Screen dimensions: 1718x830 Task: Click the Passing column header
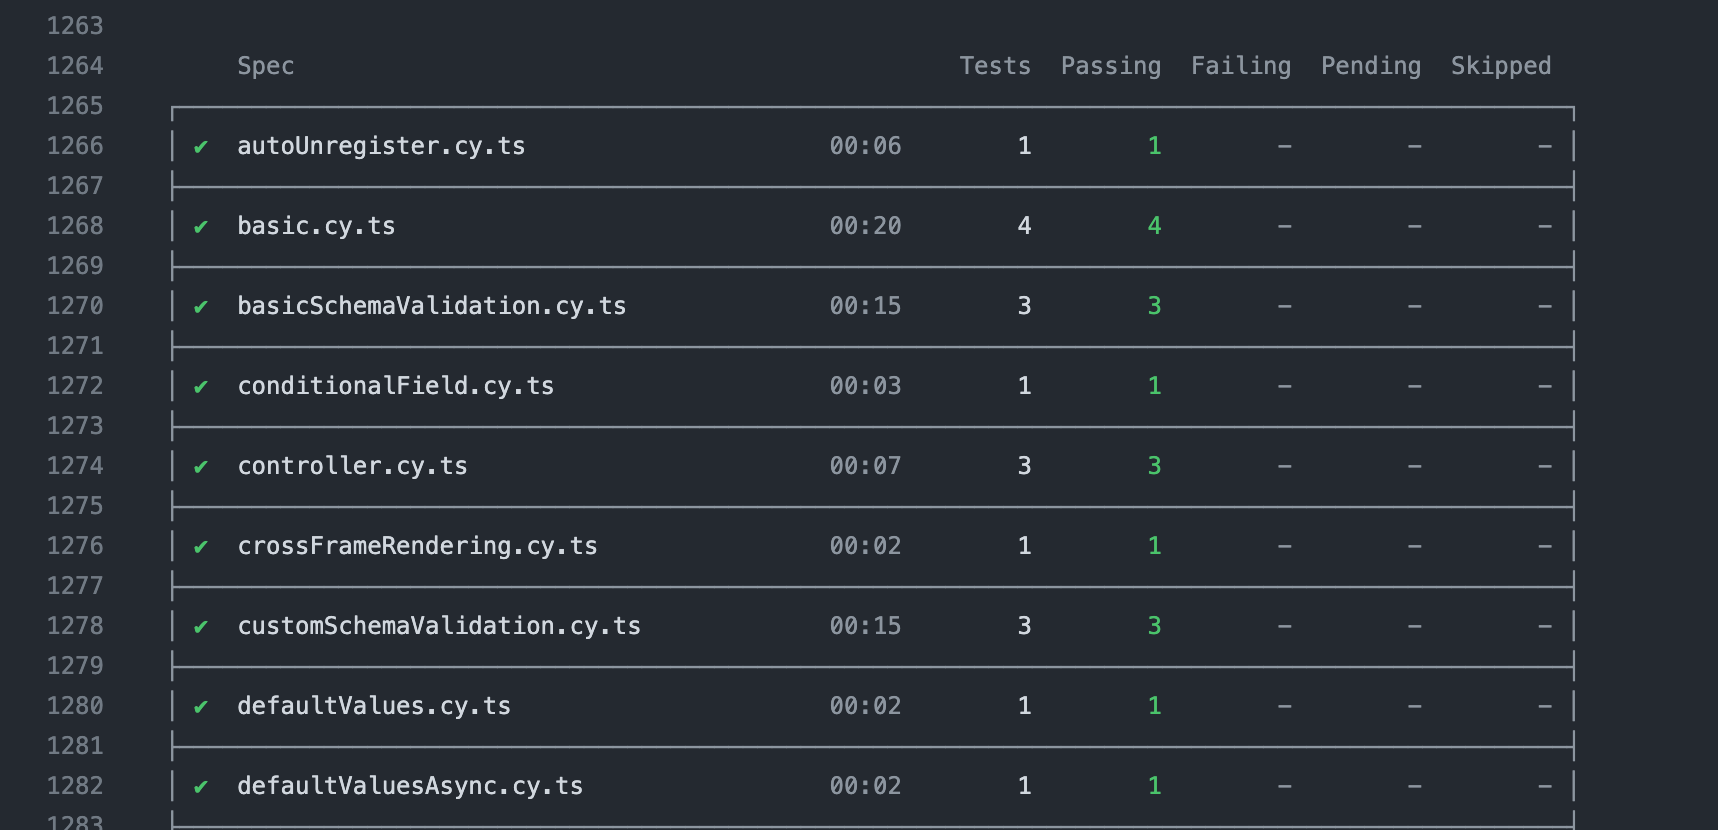point(1111,66)
